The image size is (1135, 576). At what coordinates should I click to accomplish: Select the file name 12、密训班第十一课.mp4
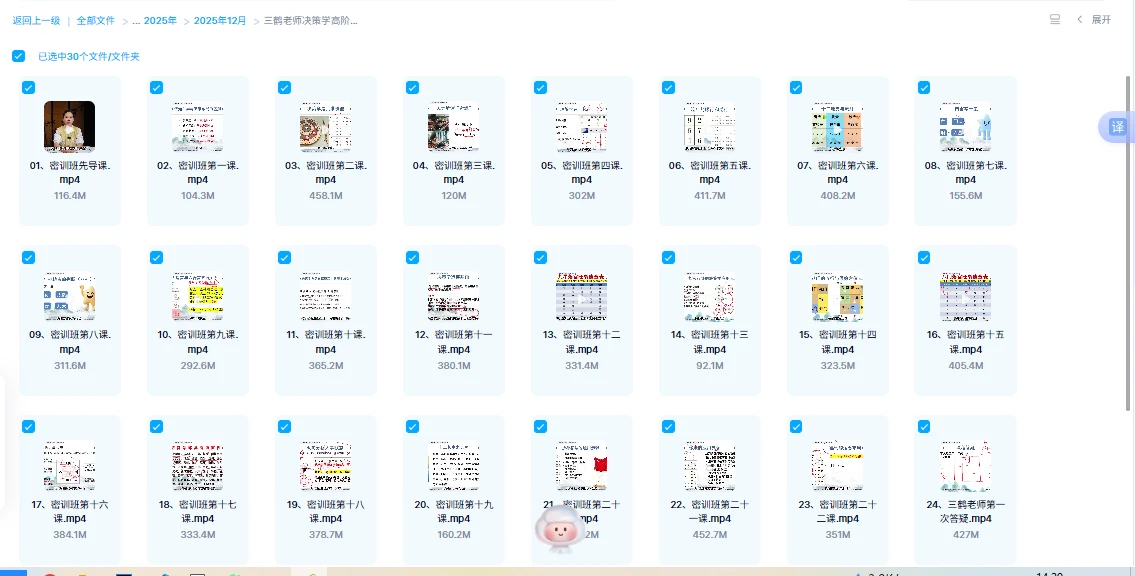454,342
